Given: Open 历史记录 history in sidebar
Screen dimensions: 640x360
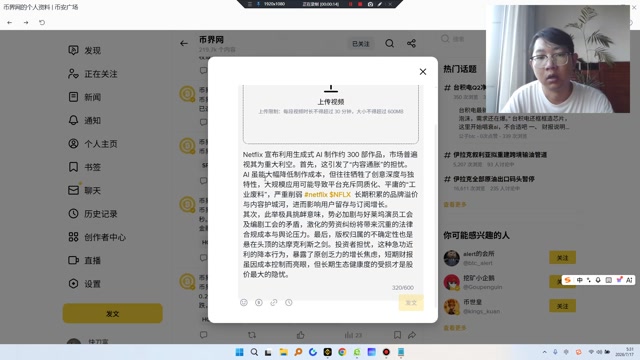Looking at the screenshot, I should pyautogui.click(x=93, y=214).
